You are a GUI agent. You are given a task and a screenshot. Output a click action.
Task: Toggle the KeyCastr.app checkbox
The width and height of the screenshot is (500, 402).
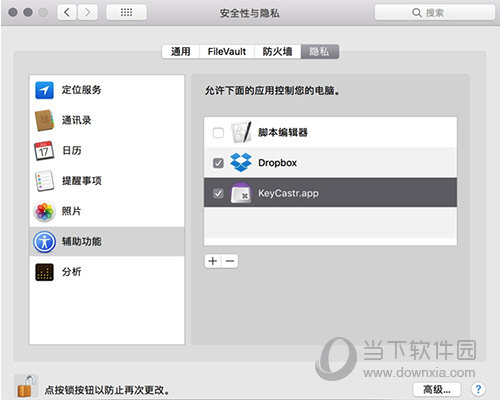click(218, 193)
